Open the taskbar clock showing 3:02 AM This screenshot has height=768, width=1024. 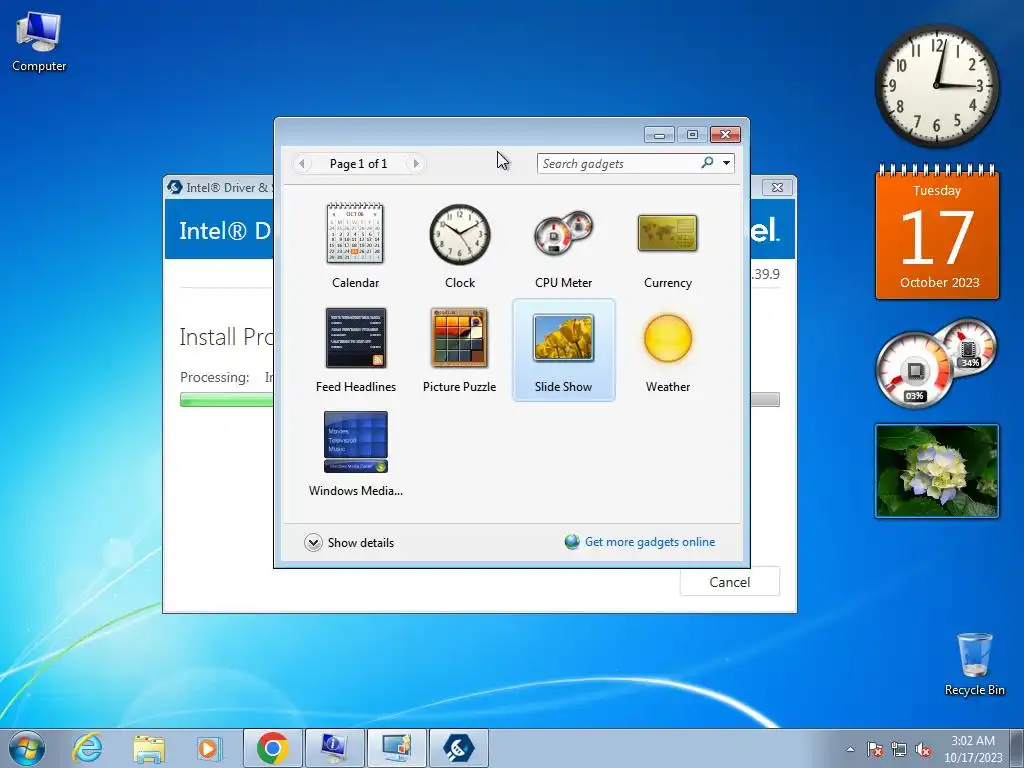tap(973, 749)
